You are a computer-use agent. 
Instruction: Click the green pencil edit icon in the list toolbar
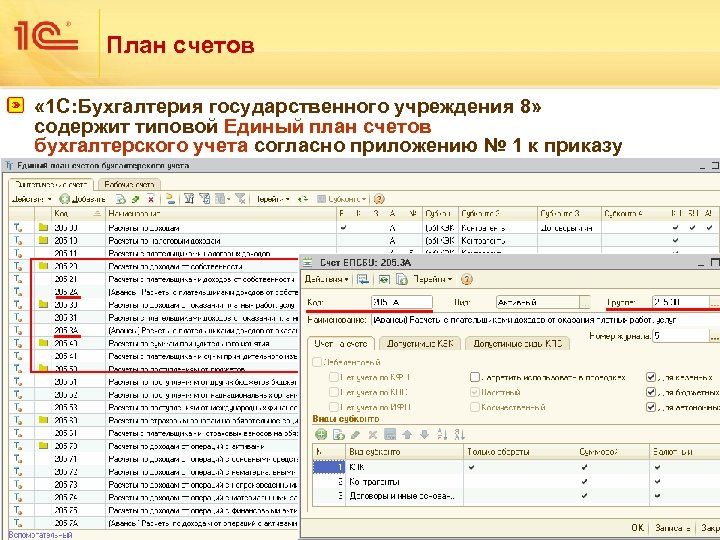pyautogui.click(x=136, y=199)
